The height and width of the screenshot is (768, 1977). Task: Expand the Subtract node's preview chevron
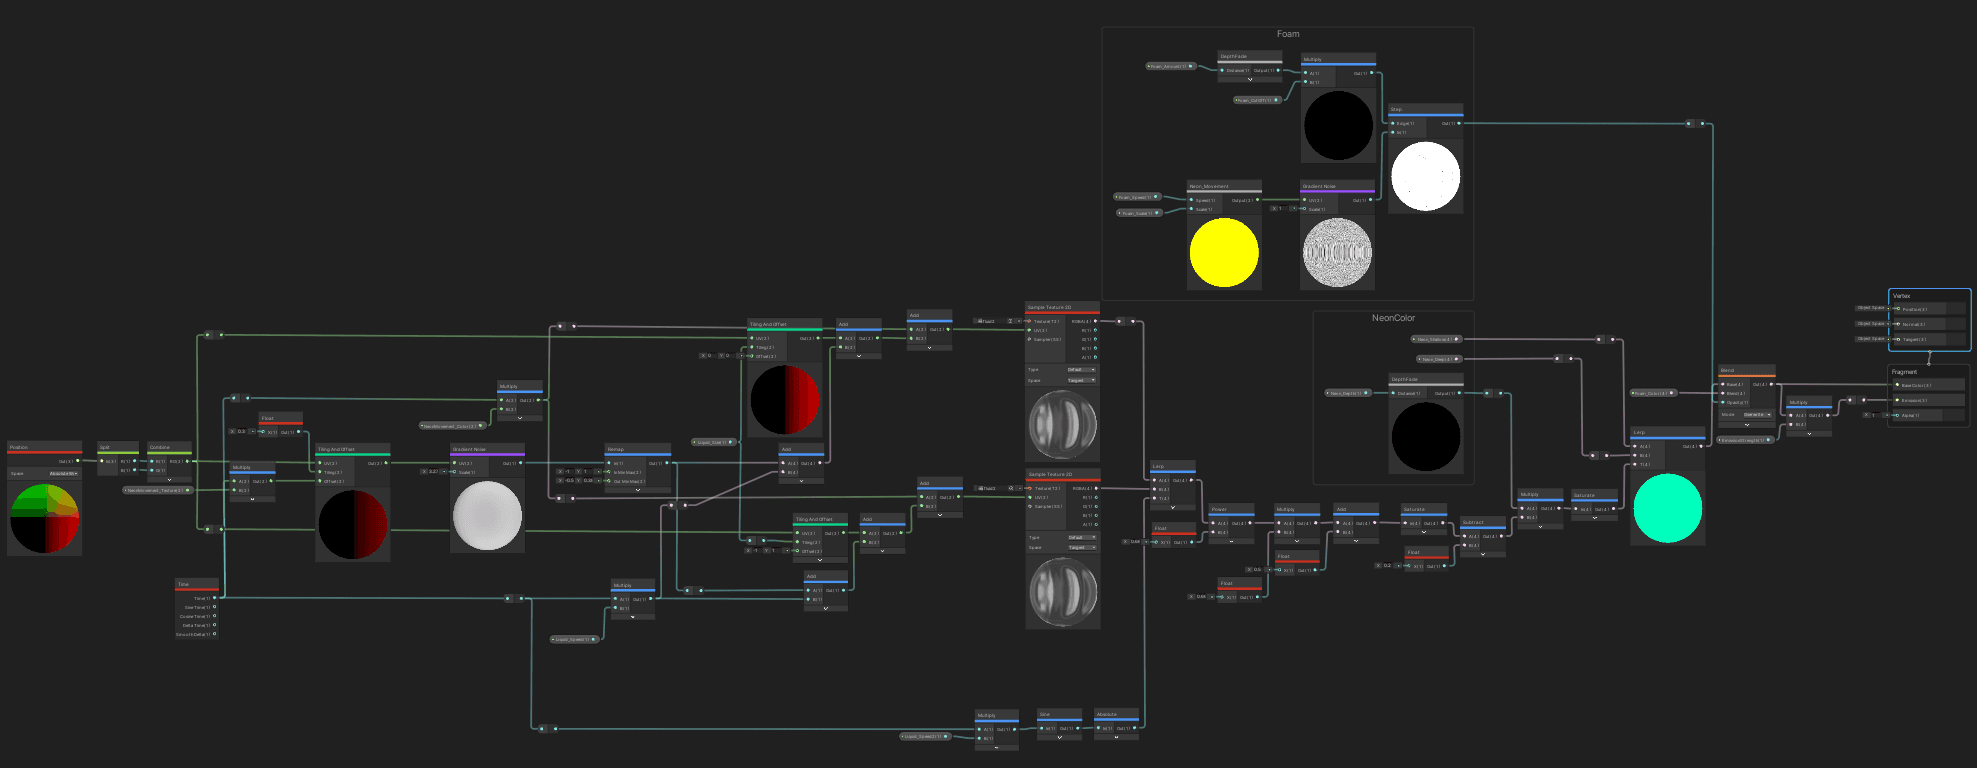1482,554
